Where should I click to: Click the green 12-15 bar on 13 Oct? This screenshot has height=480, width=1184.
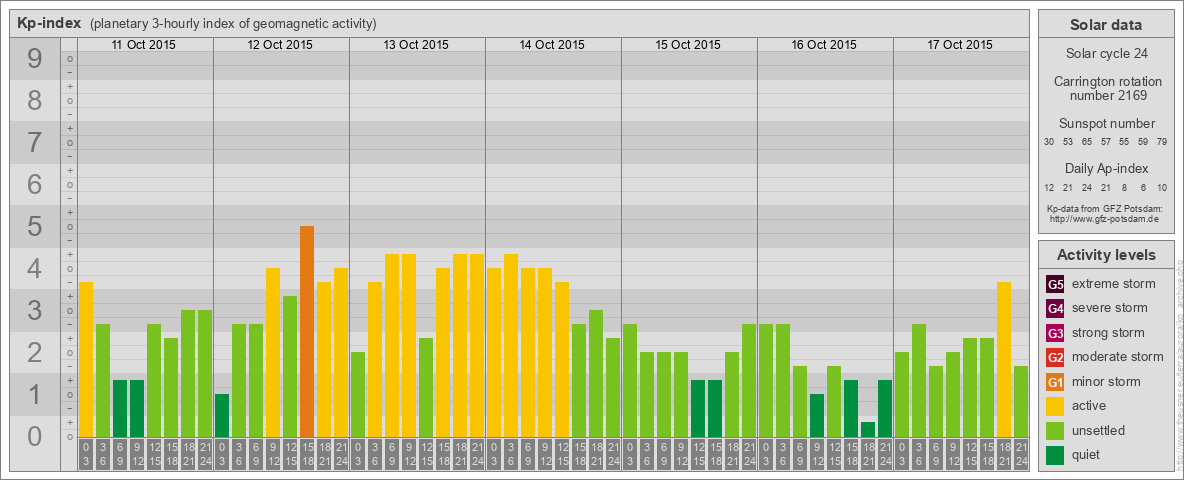pos(426,387)
